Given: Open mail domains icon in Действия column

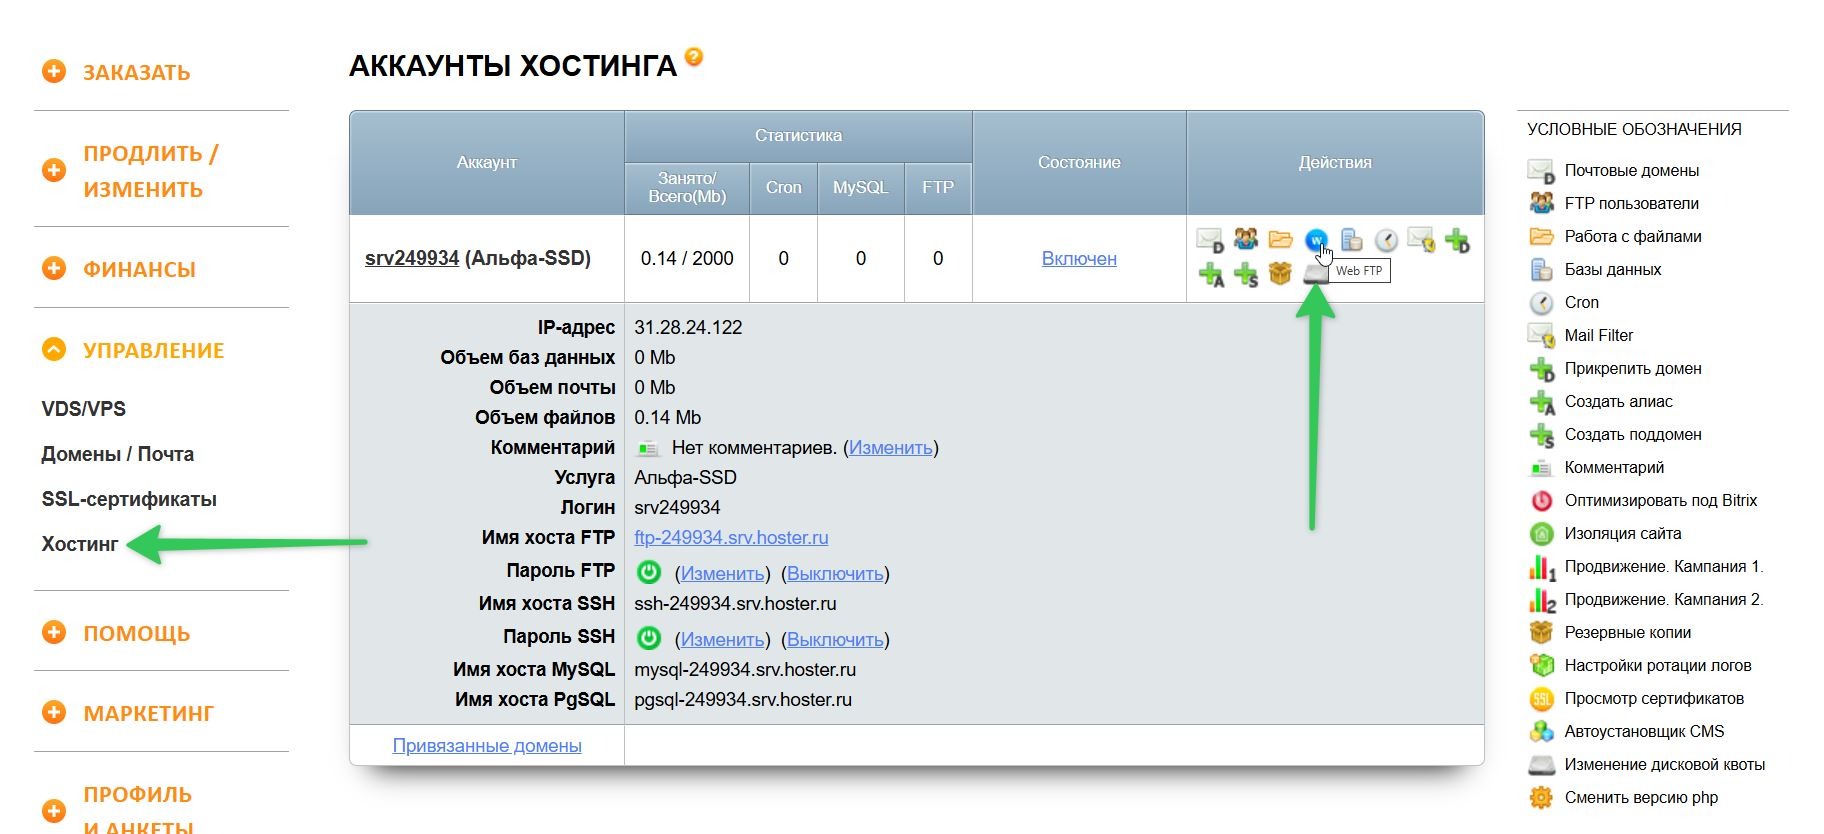Looking at the screenshot, I should [x=1210, y=240].
